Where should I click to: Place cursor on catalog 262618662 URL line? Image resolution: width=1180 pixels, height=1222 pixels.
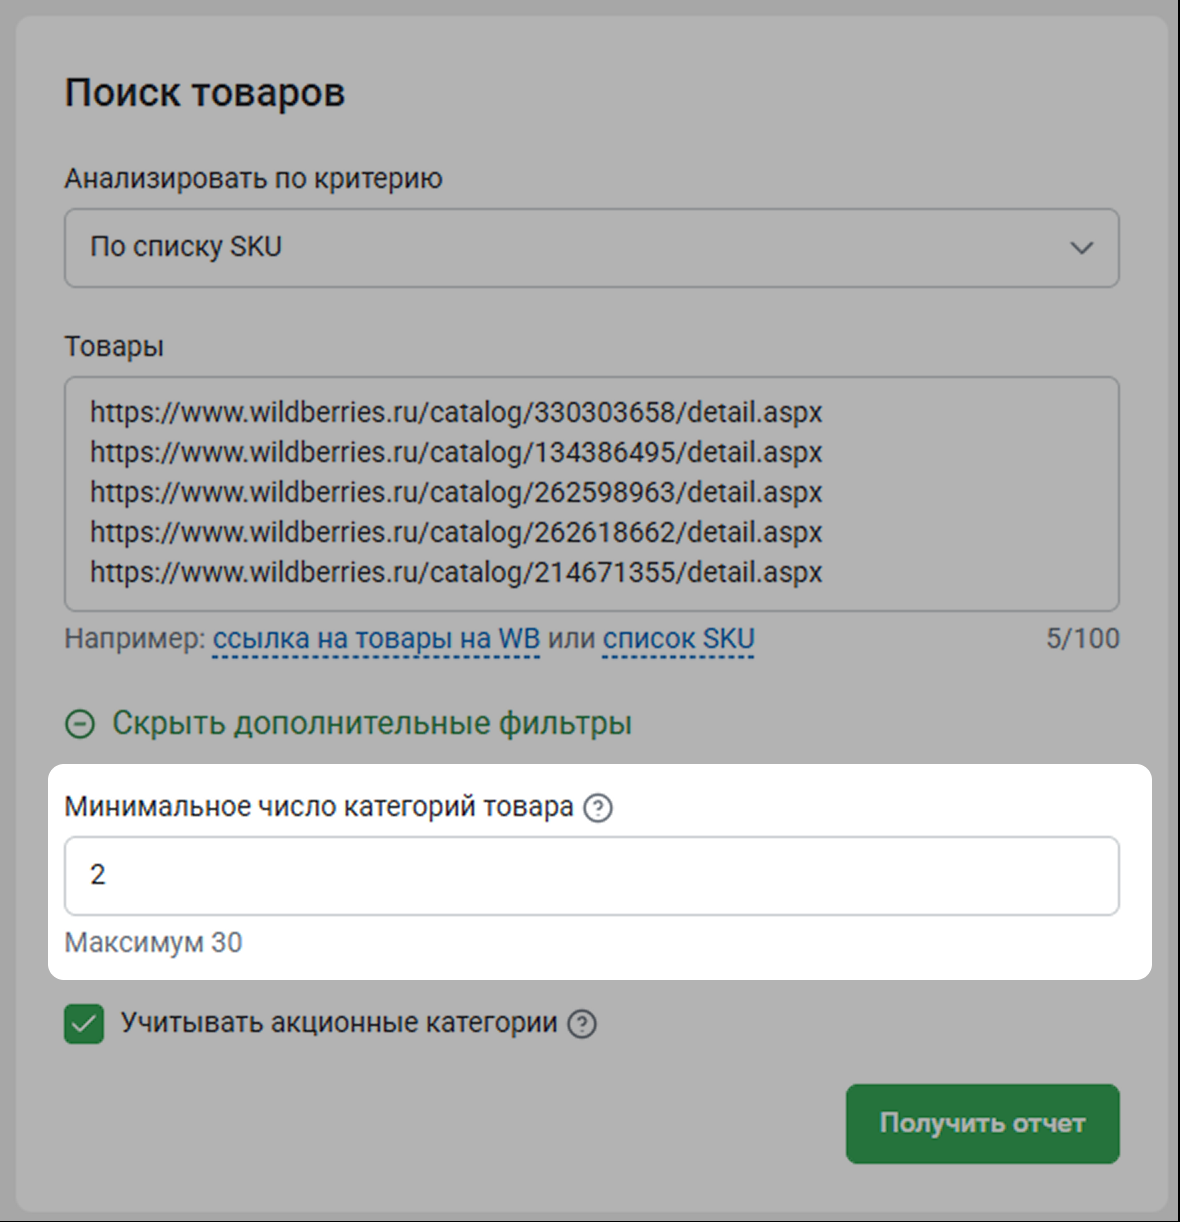(x=456, y=532)
